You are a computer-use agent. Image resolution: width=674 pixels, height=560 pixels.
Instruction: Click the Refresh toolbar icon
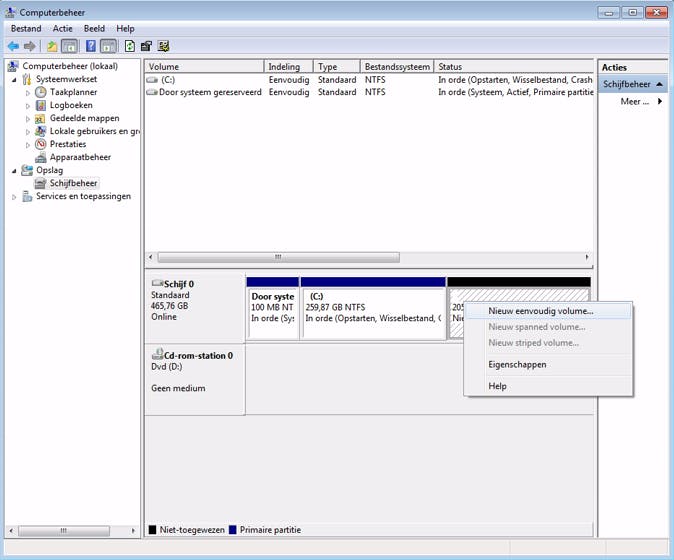[130, 46]
